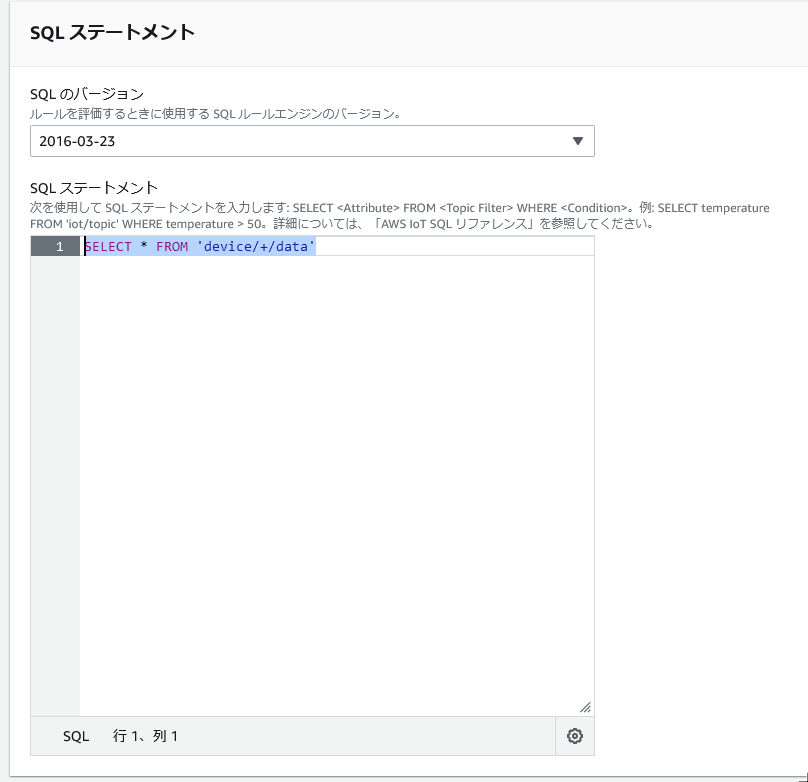
Task: Open the SQL version dropdown showing 2016-03-23
Action: [312, 141]
